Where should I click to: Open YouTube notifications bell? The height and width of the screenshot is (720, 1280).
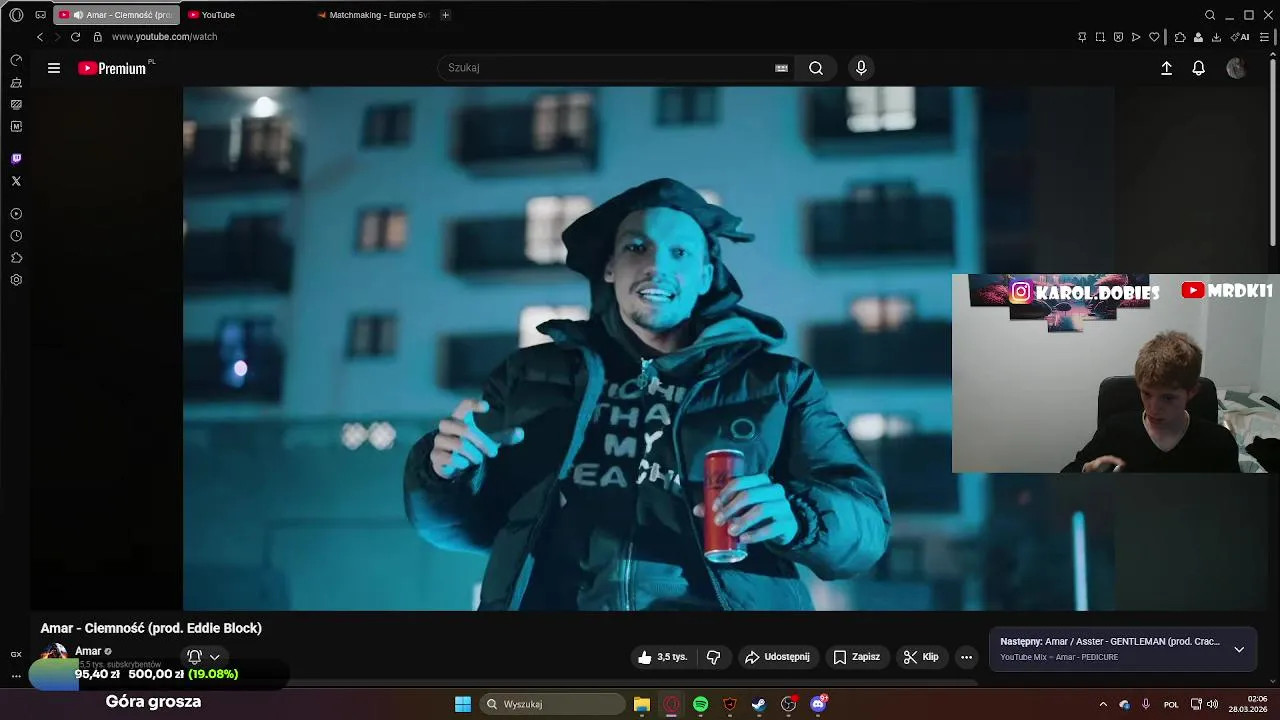coord(1198,68)
